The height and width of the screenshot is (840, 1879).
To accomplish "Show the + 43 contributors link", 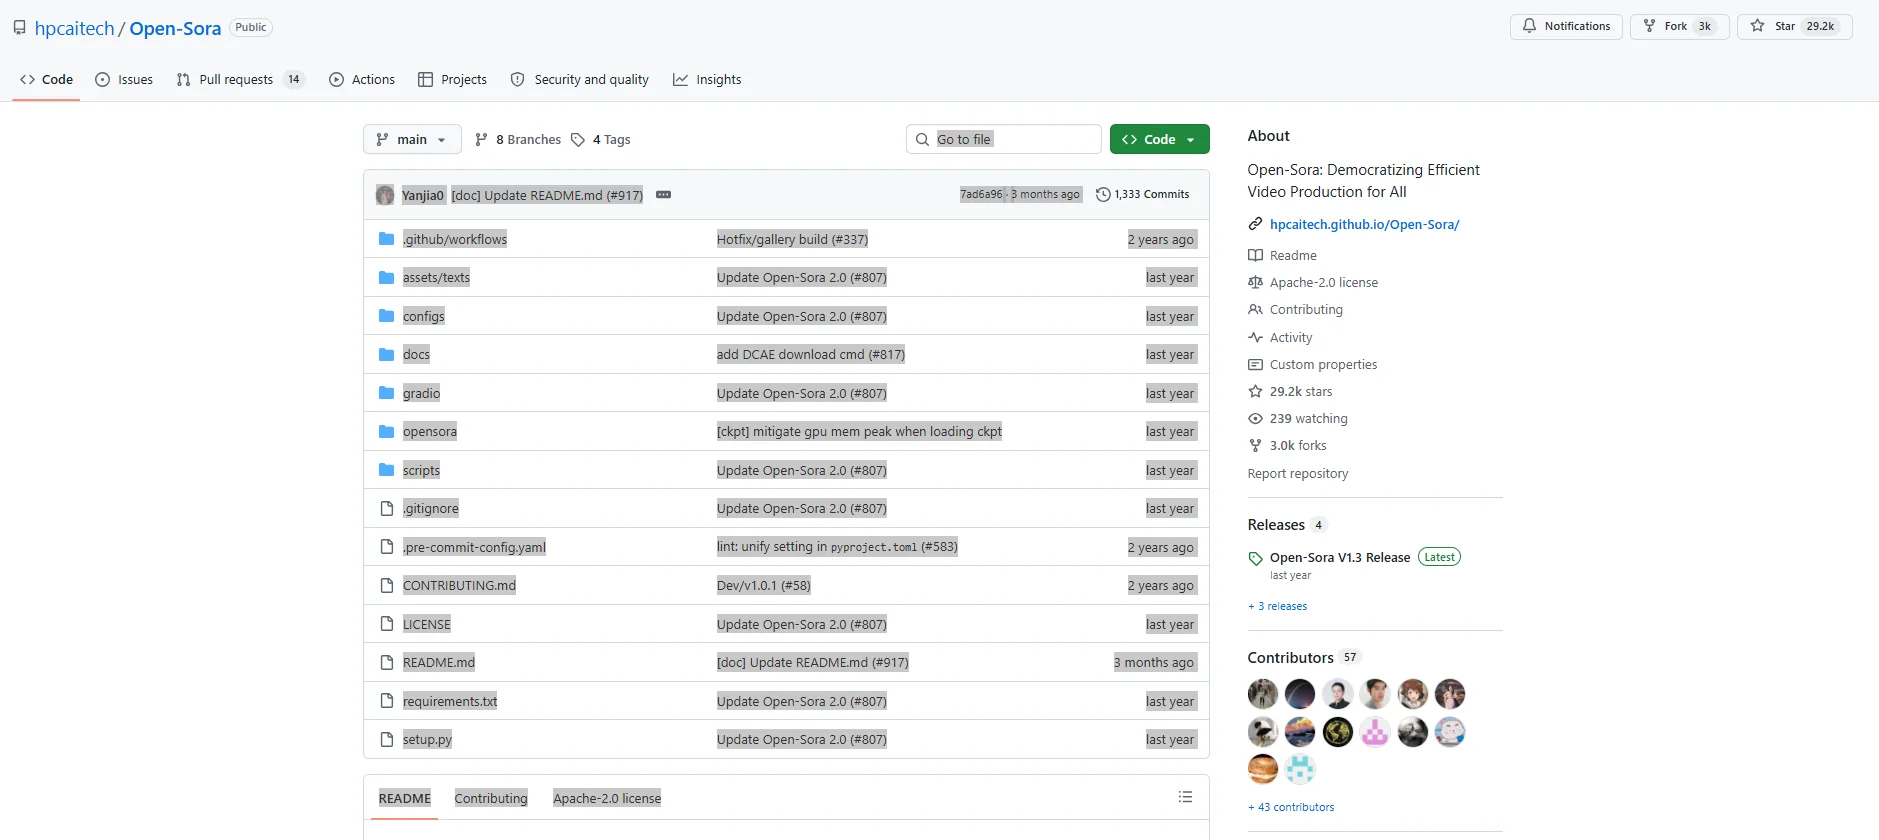I will click(1291, 807).
